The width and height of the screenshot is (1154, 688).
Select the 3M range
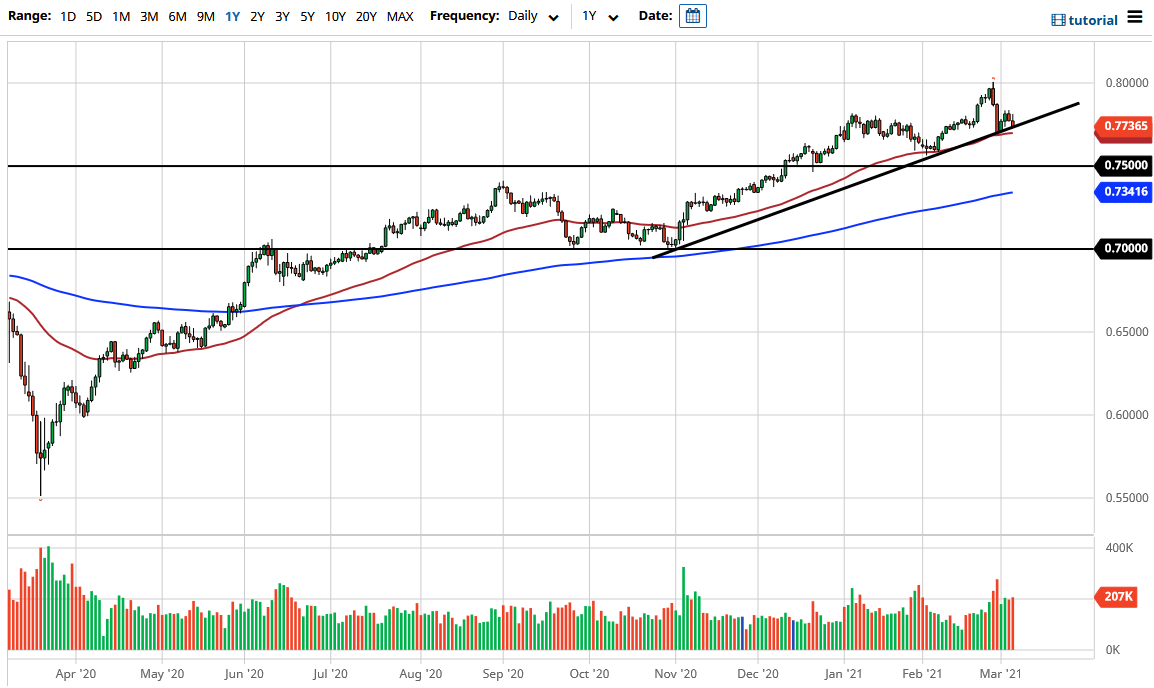(x=147, y=16)
